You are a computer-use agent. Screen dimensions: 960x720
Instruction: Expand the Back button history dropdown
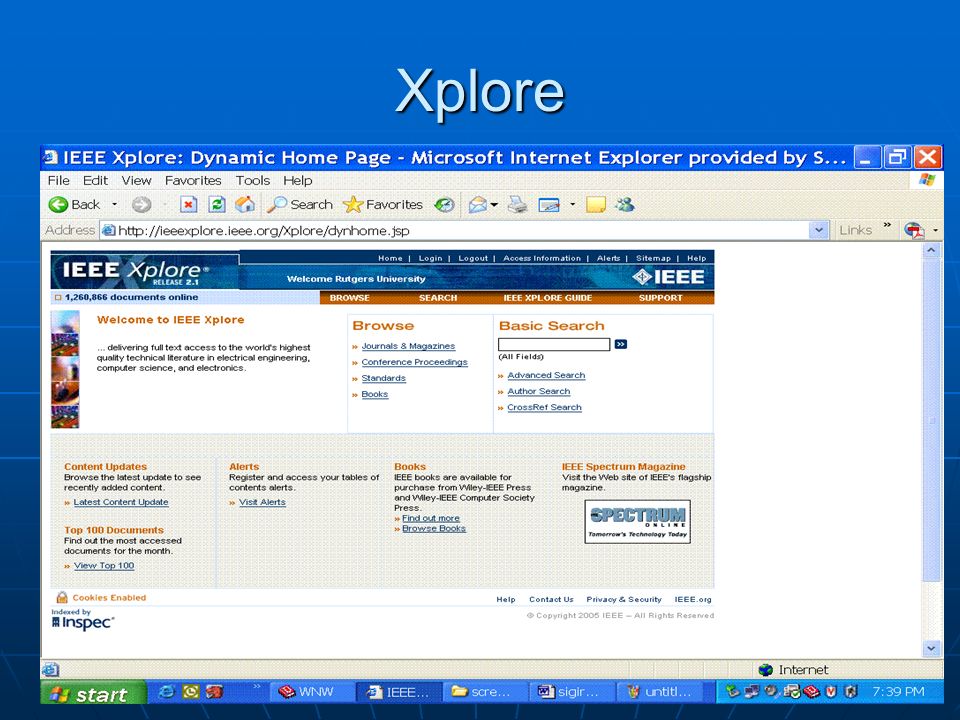(x=114, y=204)
